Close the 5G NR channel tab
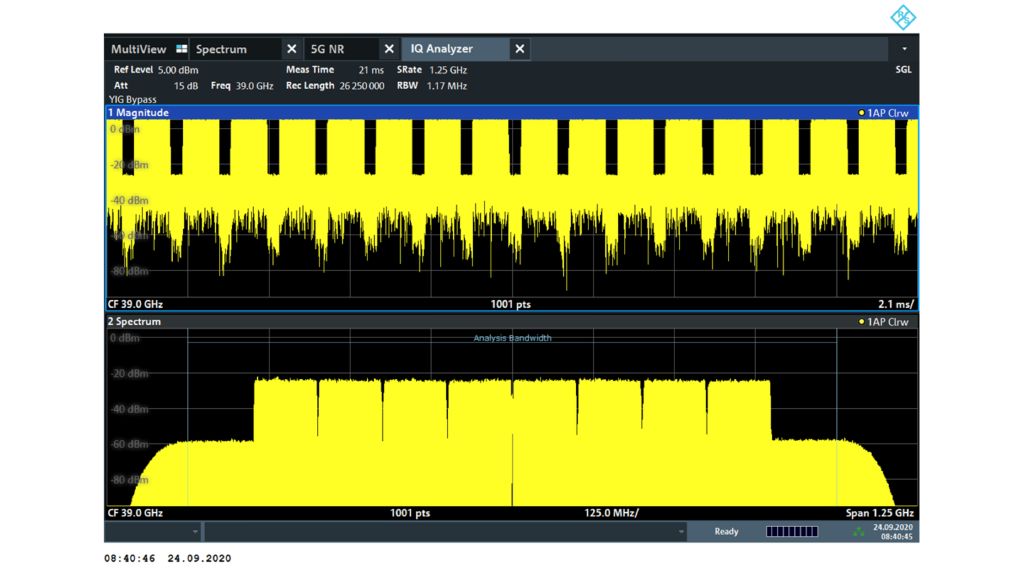The height and width of the screenshot is (576, 1024). pyautogui.click(x=389, y=49)
